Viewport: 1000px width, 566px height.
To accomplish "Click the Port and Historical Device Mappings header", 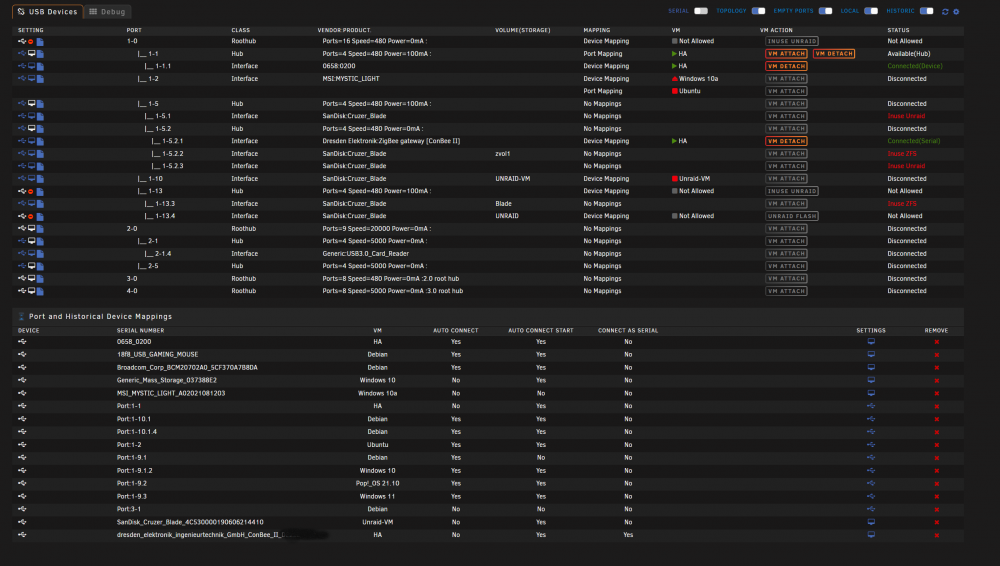I will click(x=100, y=317).
